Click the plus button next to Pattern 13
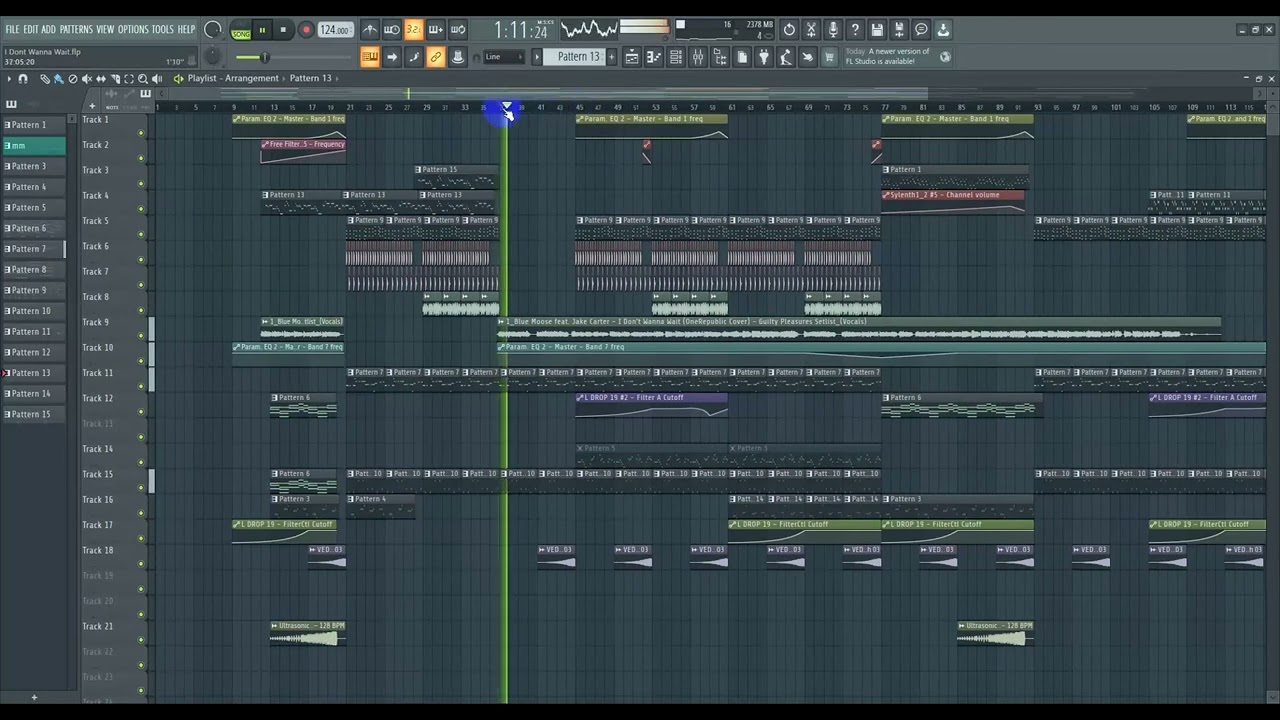 [612, 57]
